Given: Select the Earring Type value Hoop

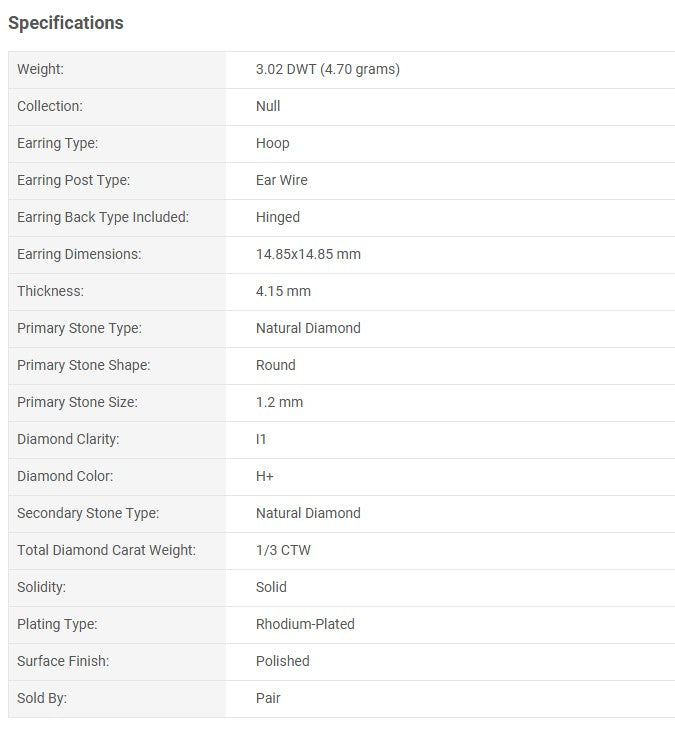Looking at the screenshot, I should (273, 143).
